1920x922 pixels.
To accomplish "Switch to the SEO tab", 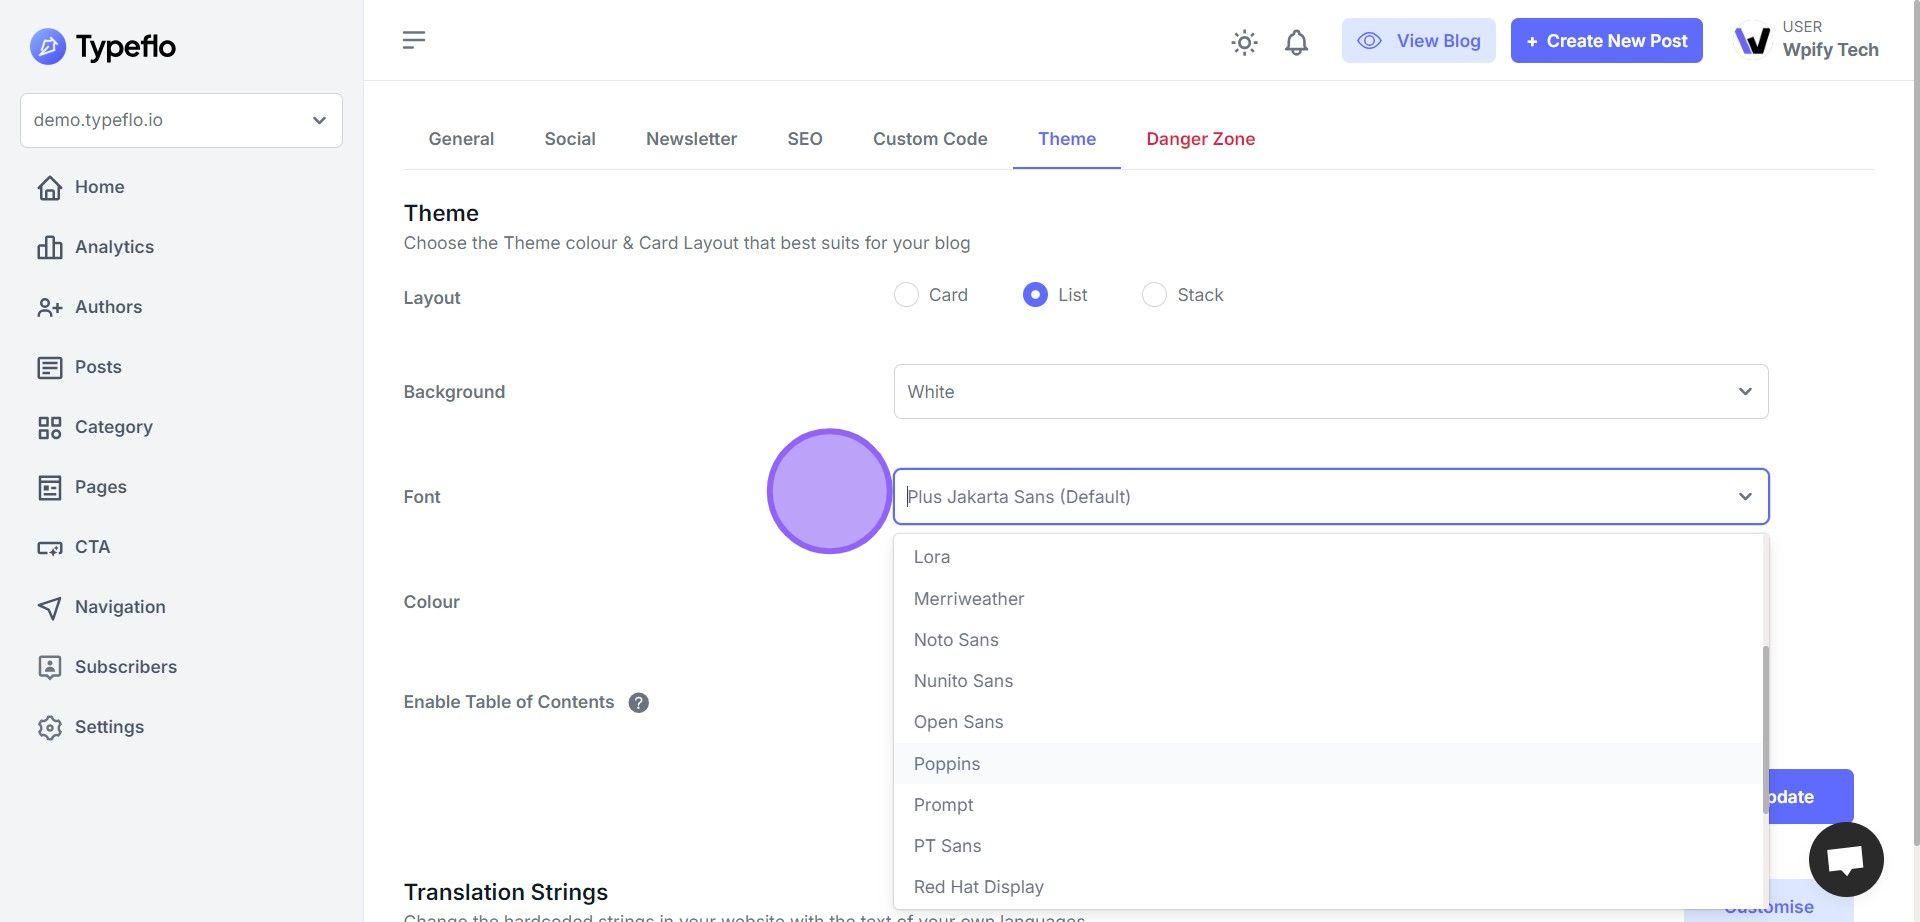I will [804, 139].
